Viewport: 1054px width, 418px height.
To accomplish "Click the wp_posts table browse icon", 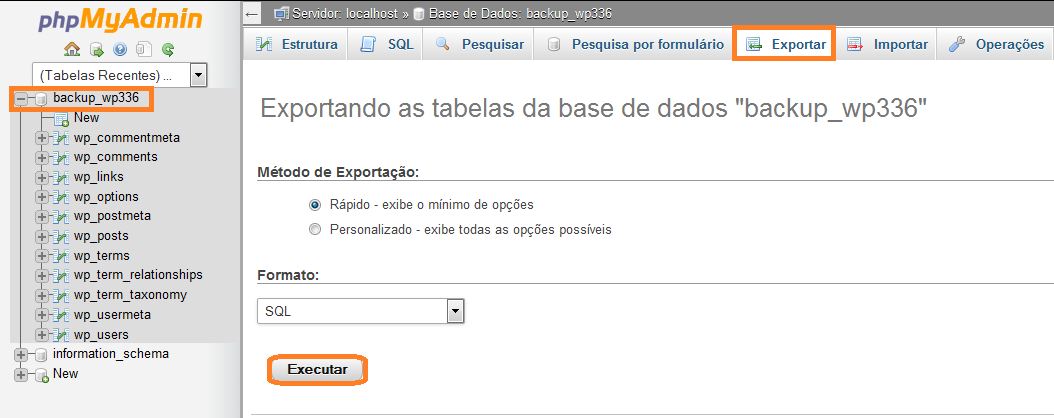I will coord(60,237).
